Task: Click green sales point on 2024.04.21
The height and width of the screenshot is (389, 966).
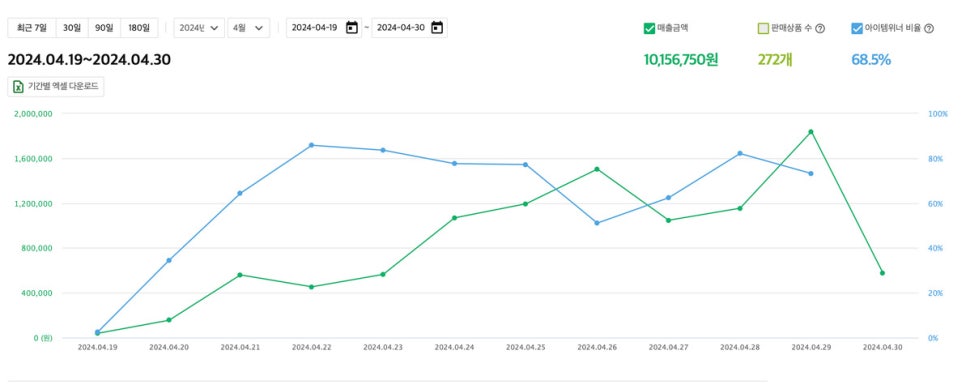Action: (x=240, y=274)
